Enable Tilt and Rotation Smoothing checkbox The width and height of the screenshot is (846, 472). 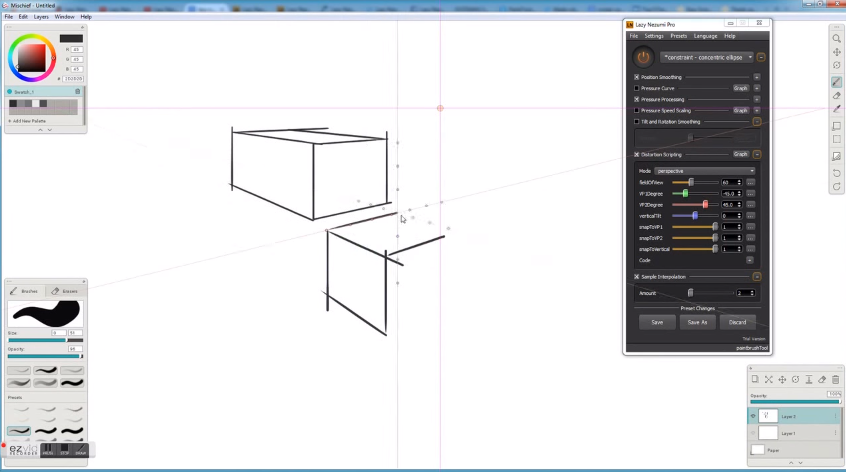tap(637, 121)
